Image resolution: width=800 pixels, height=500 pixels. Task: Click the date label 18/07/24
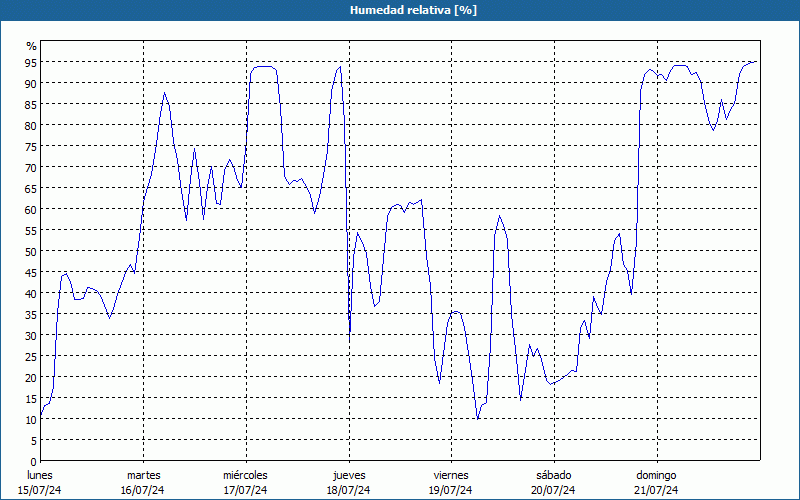point(348,490)
